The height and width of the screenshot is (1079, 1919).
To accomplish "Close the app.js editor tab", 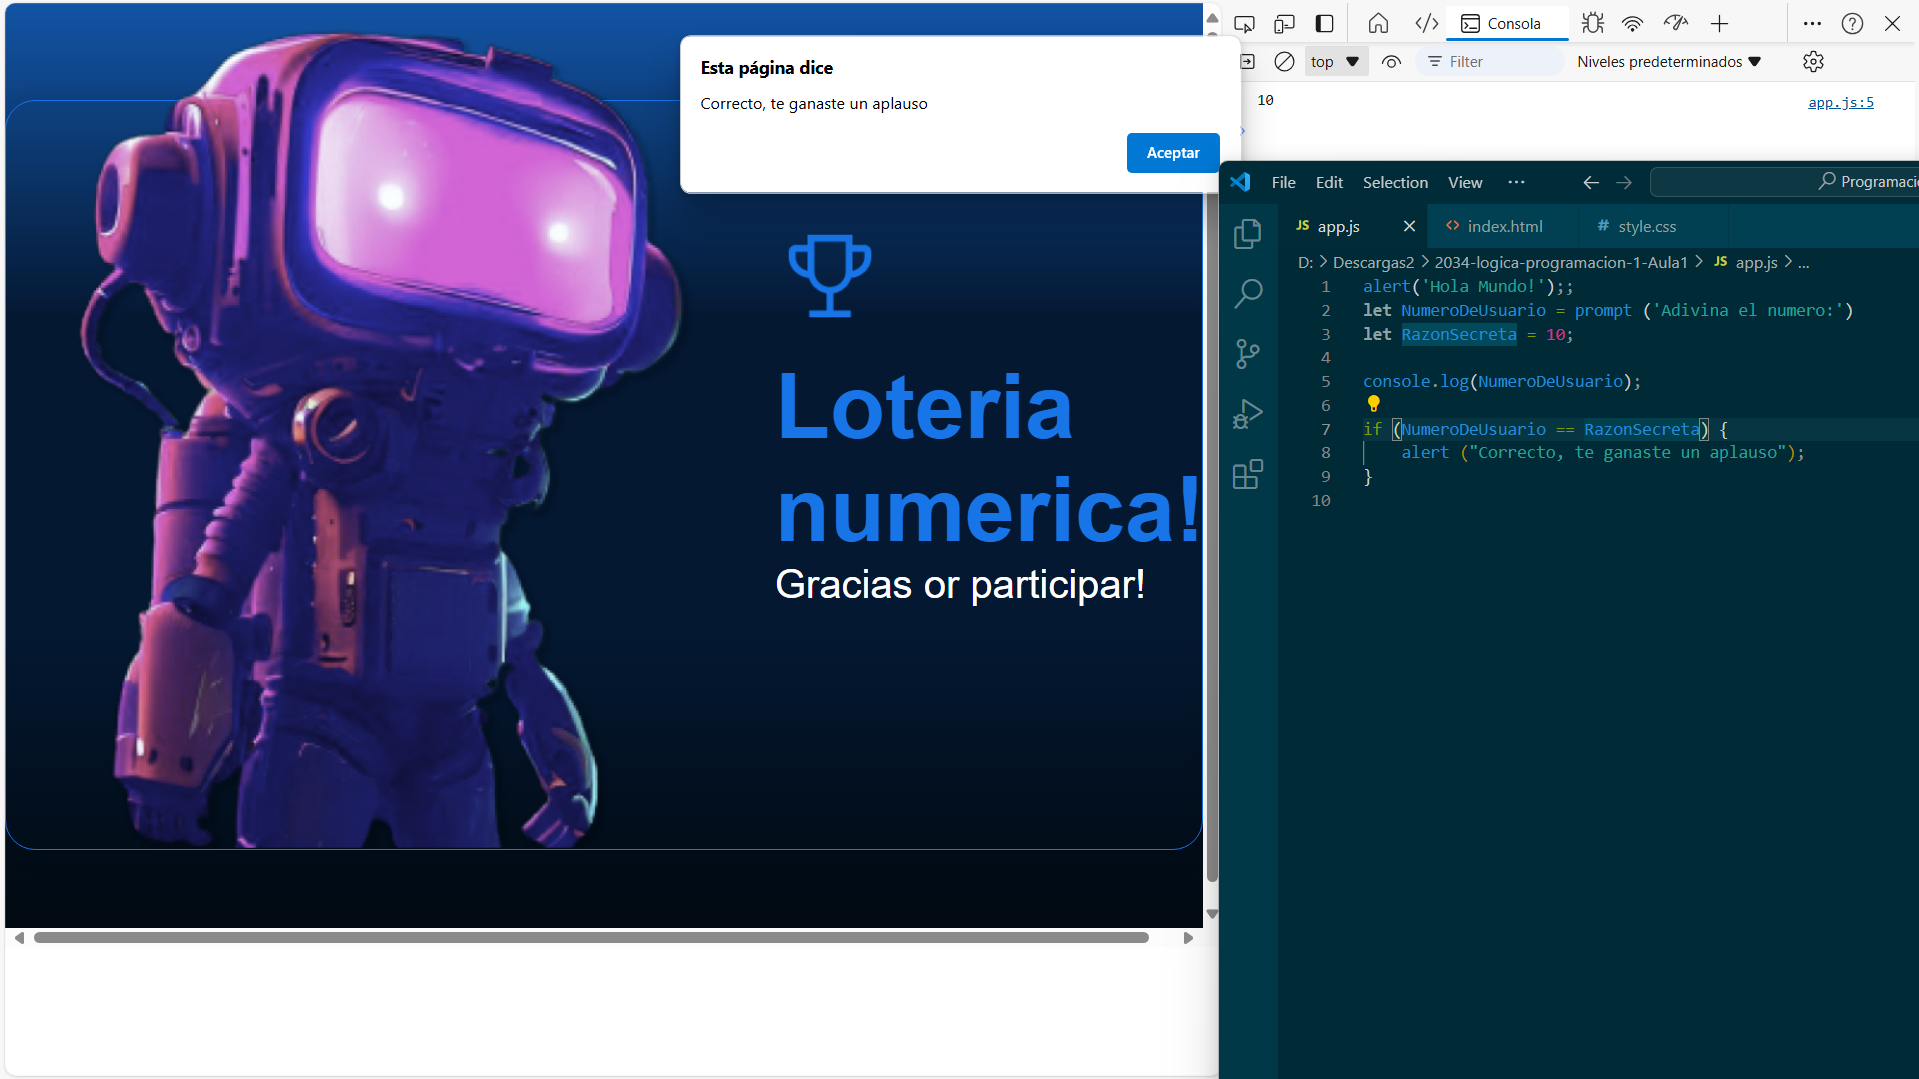I will point(1409,227).
